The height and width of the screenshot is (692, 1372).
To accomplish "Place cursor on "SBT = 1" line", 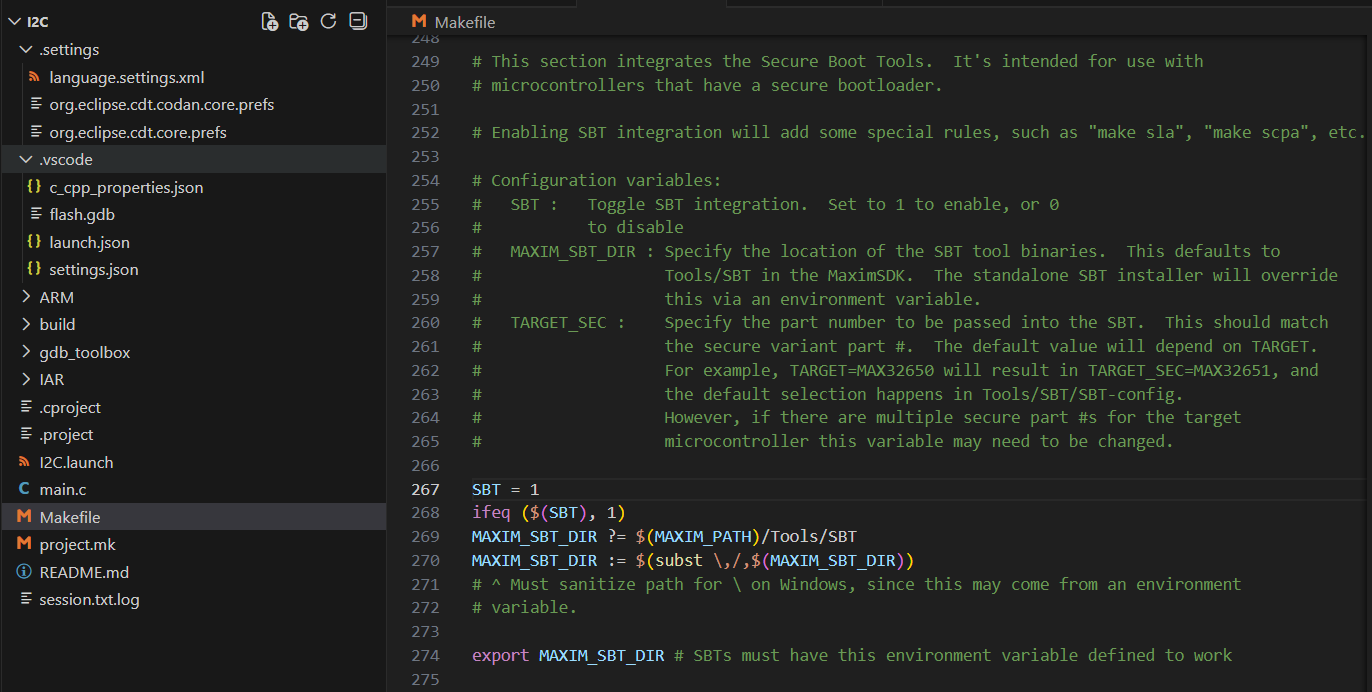I will [x=505, y=489].
